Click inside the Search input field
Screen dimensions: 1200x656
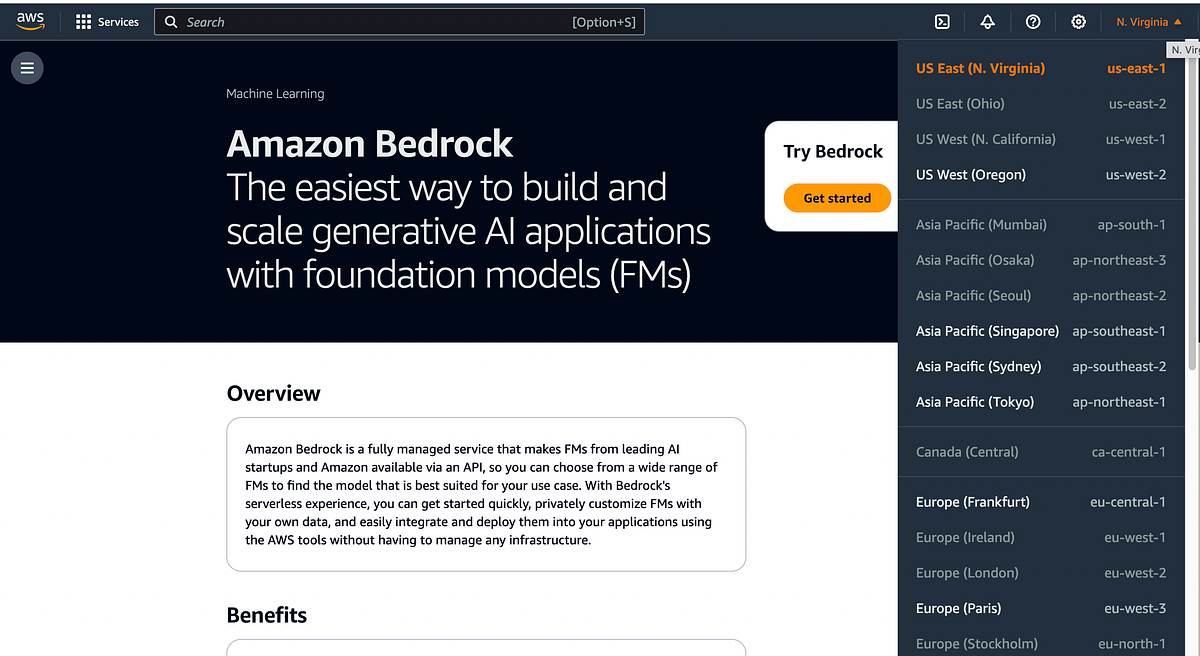pos(400,21)
